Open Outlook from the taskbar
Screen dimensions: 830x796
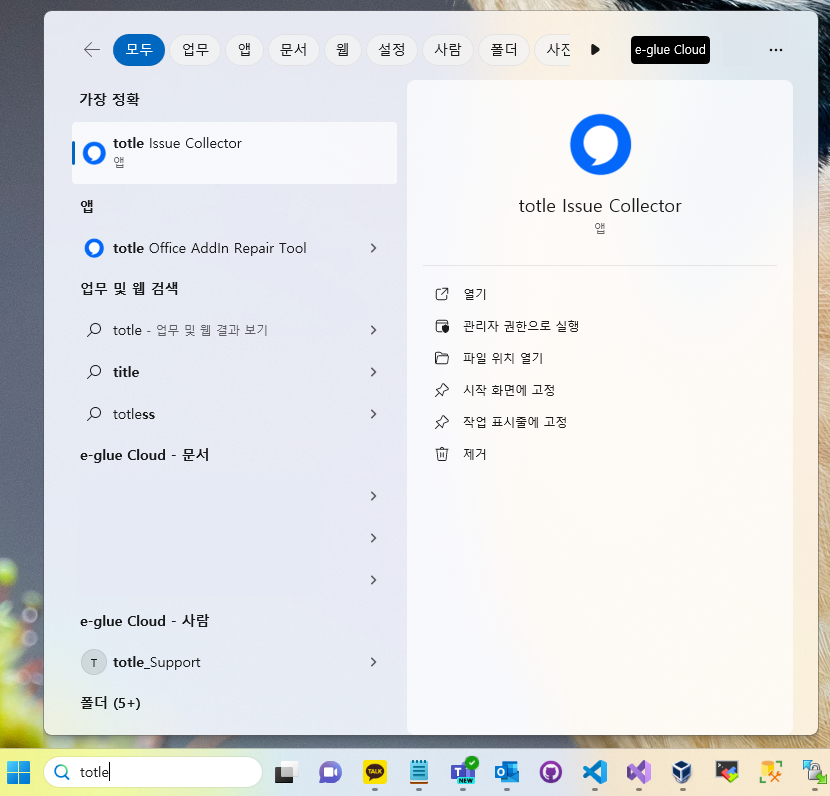tap(507, 772)
